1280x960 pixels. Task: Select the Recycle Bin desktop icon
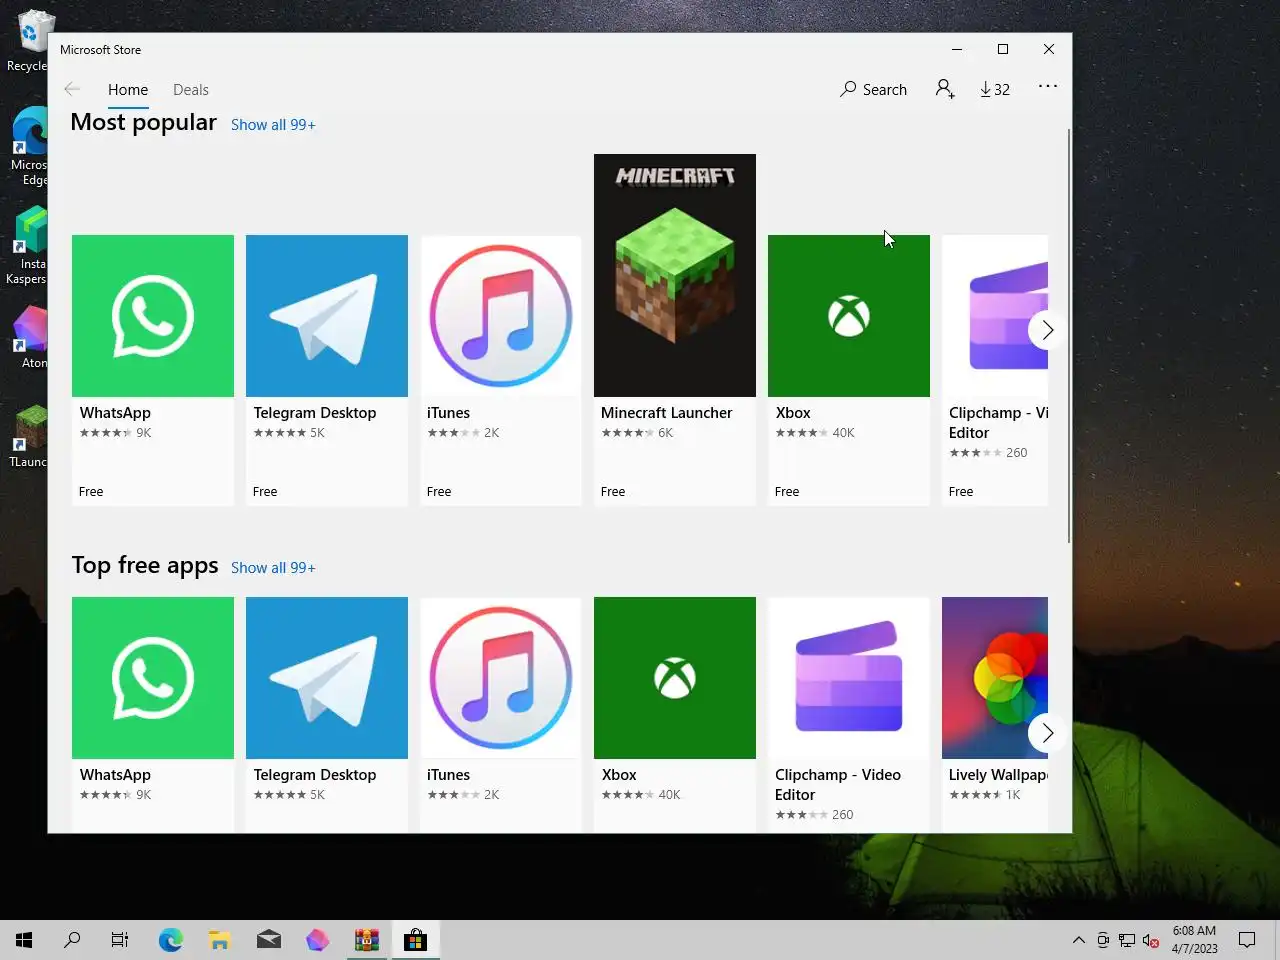pos(28,41)
